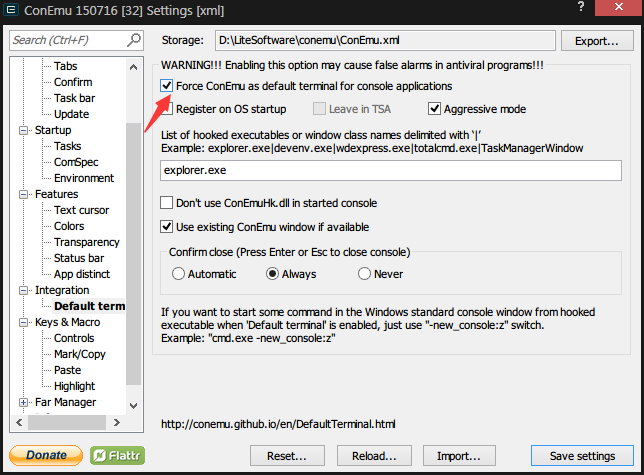Click the ConEmu title bar app icon
Screen dimensions: 644x475
pos(11,10)
